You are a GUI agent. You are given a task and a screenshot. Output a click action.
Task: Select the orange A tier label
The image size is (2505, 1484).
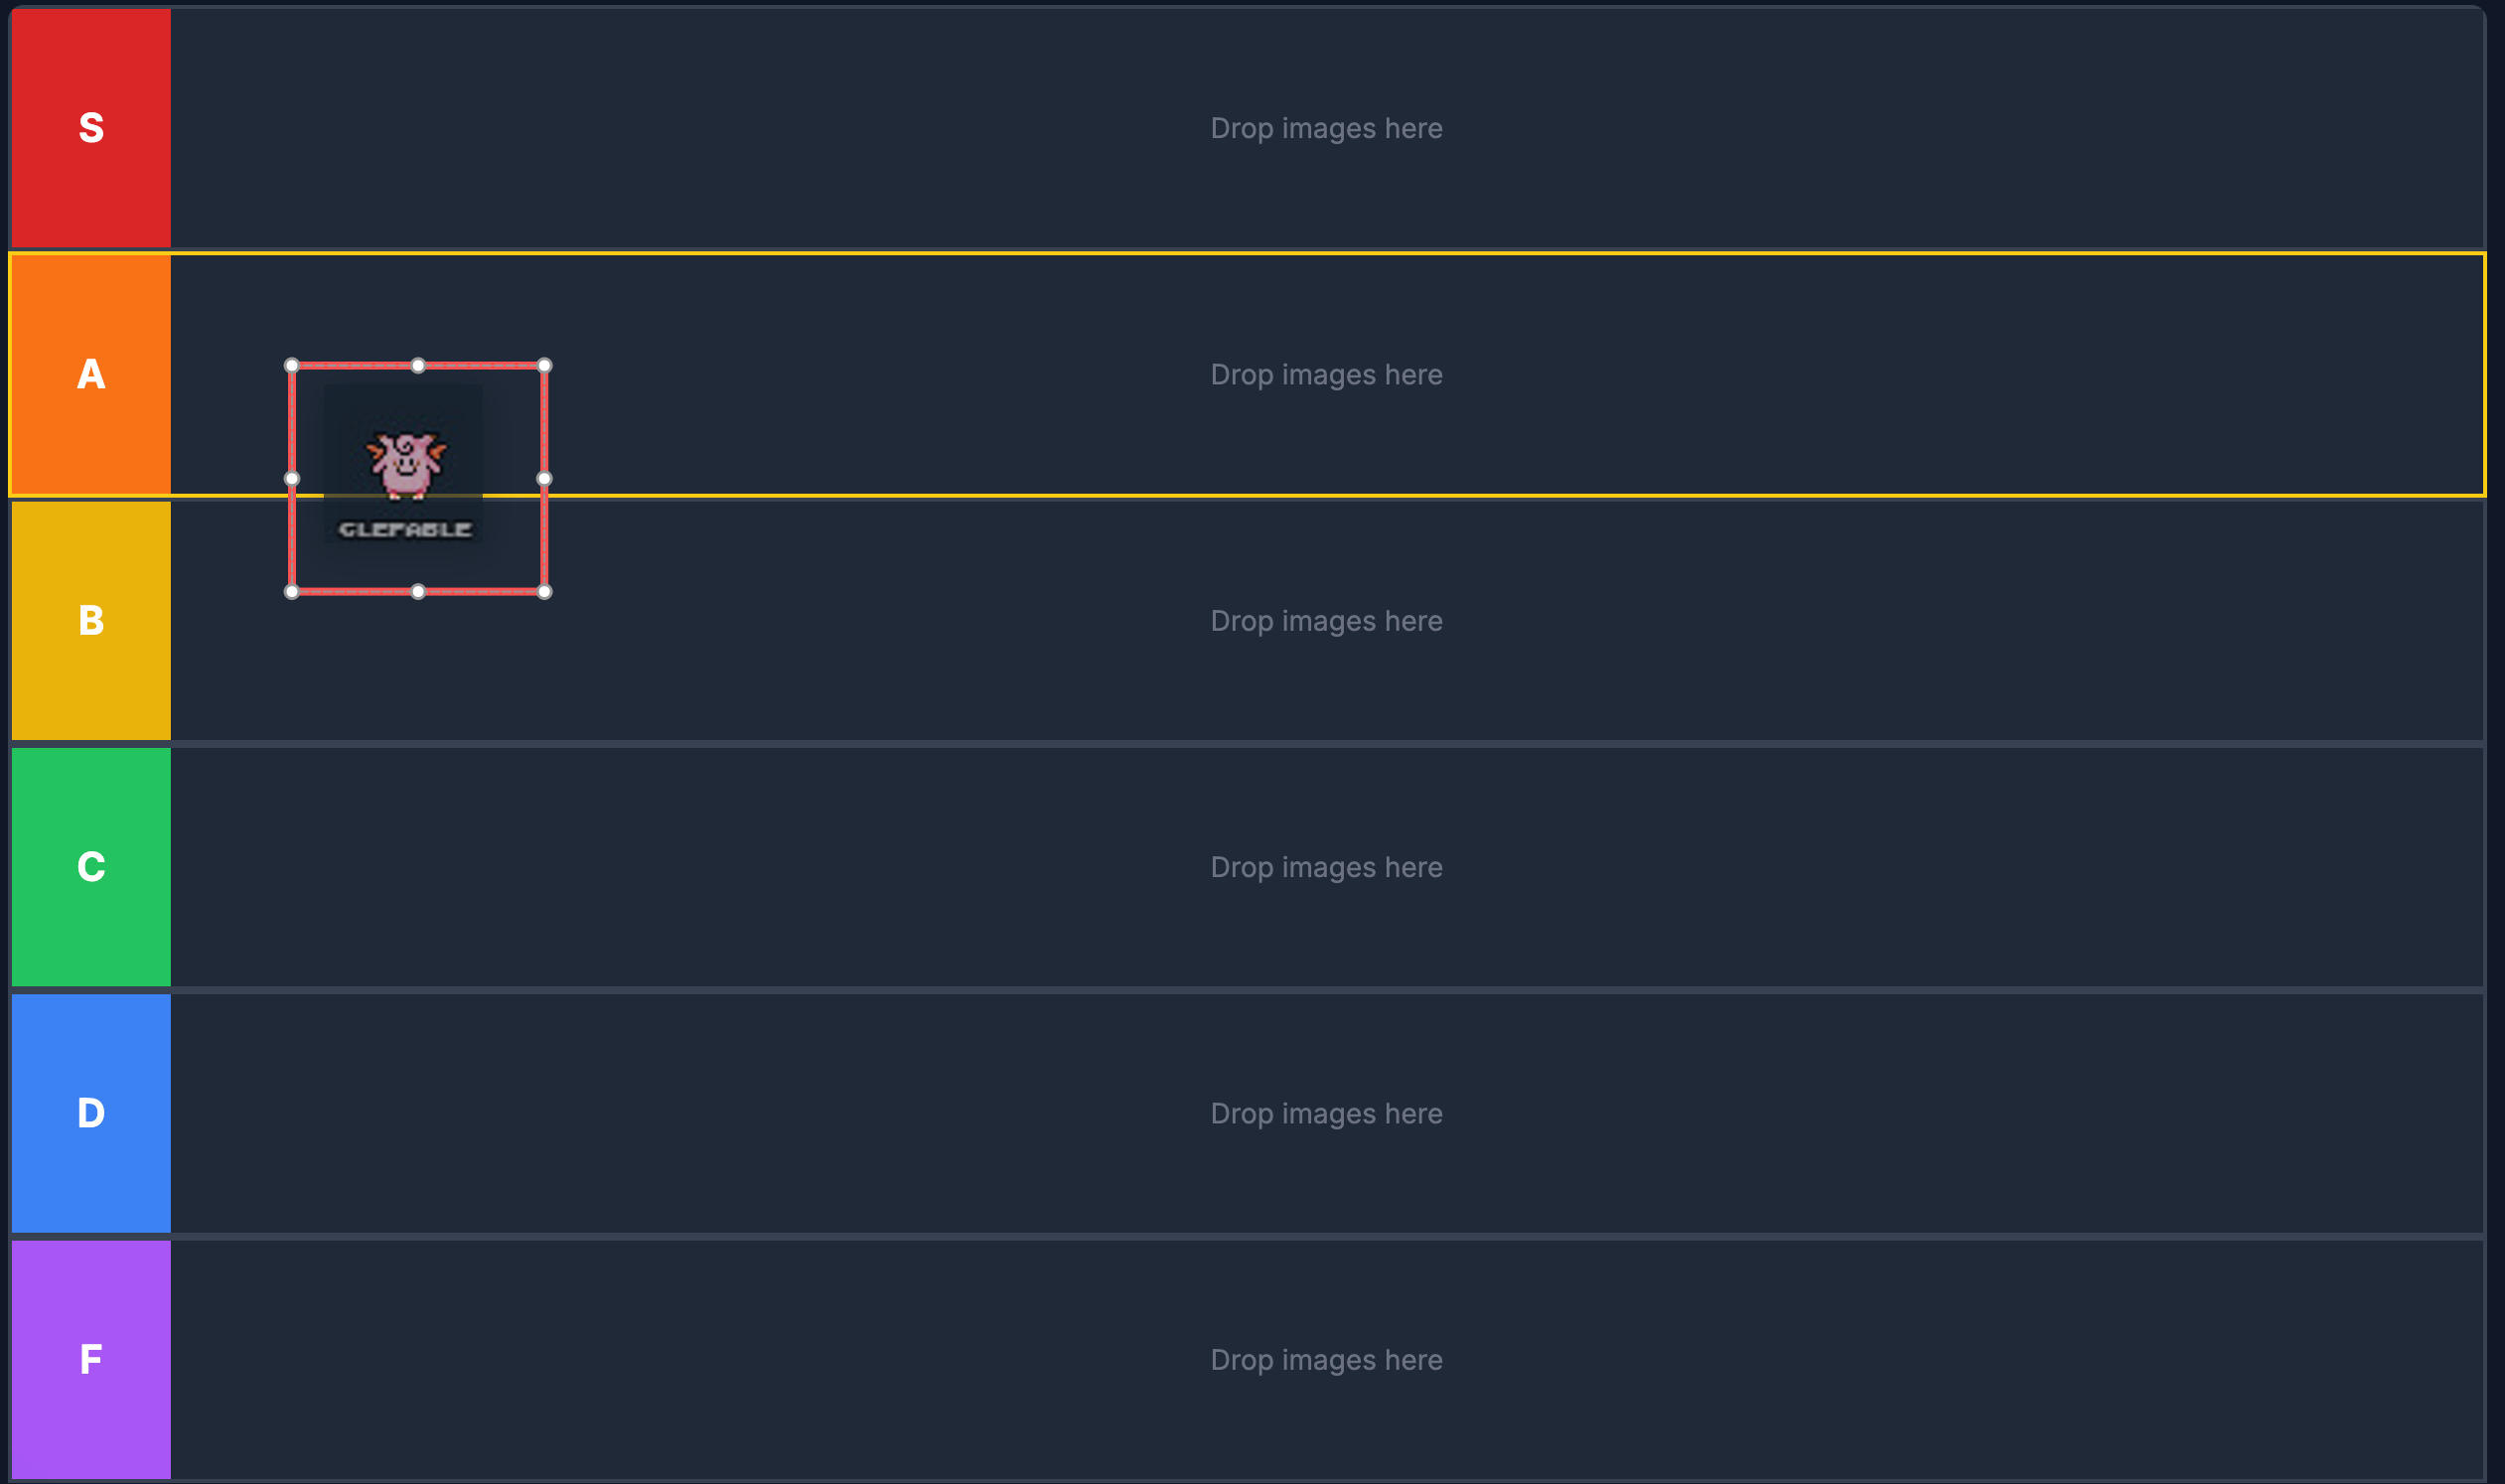[x=91, y=374]
